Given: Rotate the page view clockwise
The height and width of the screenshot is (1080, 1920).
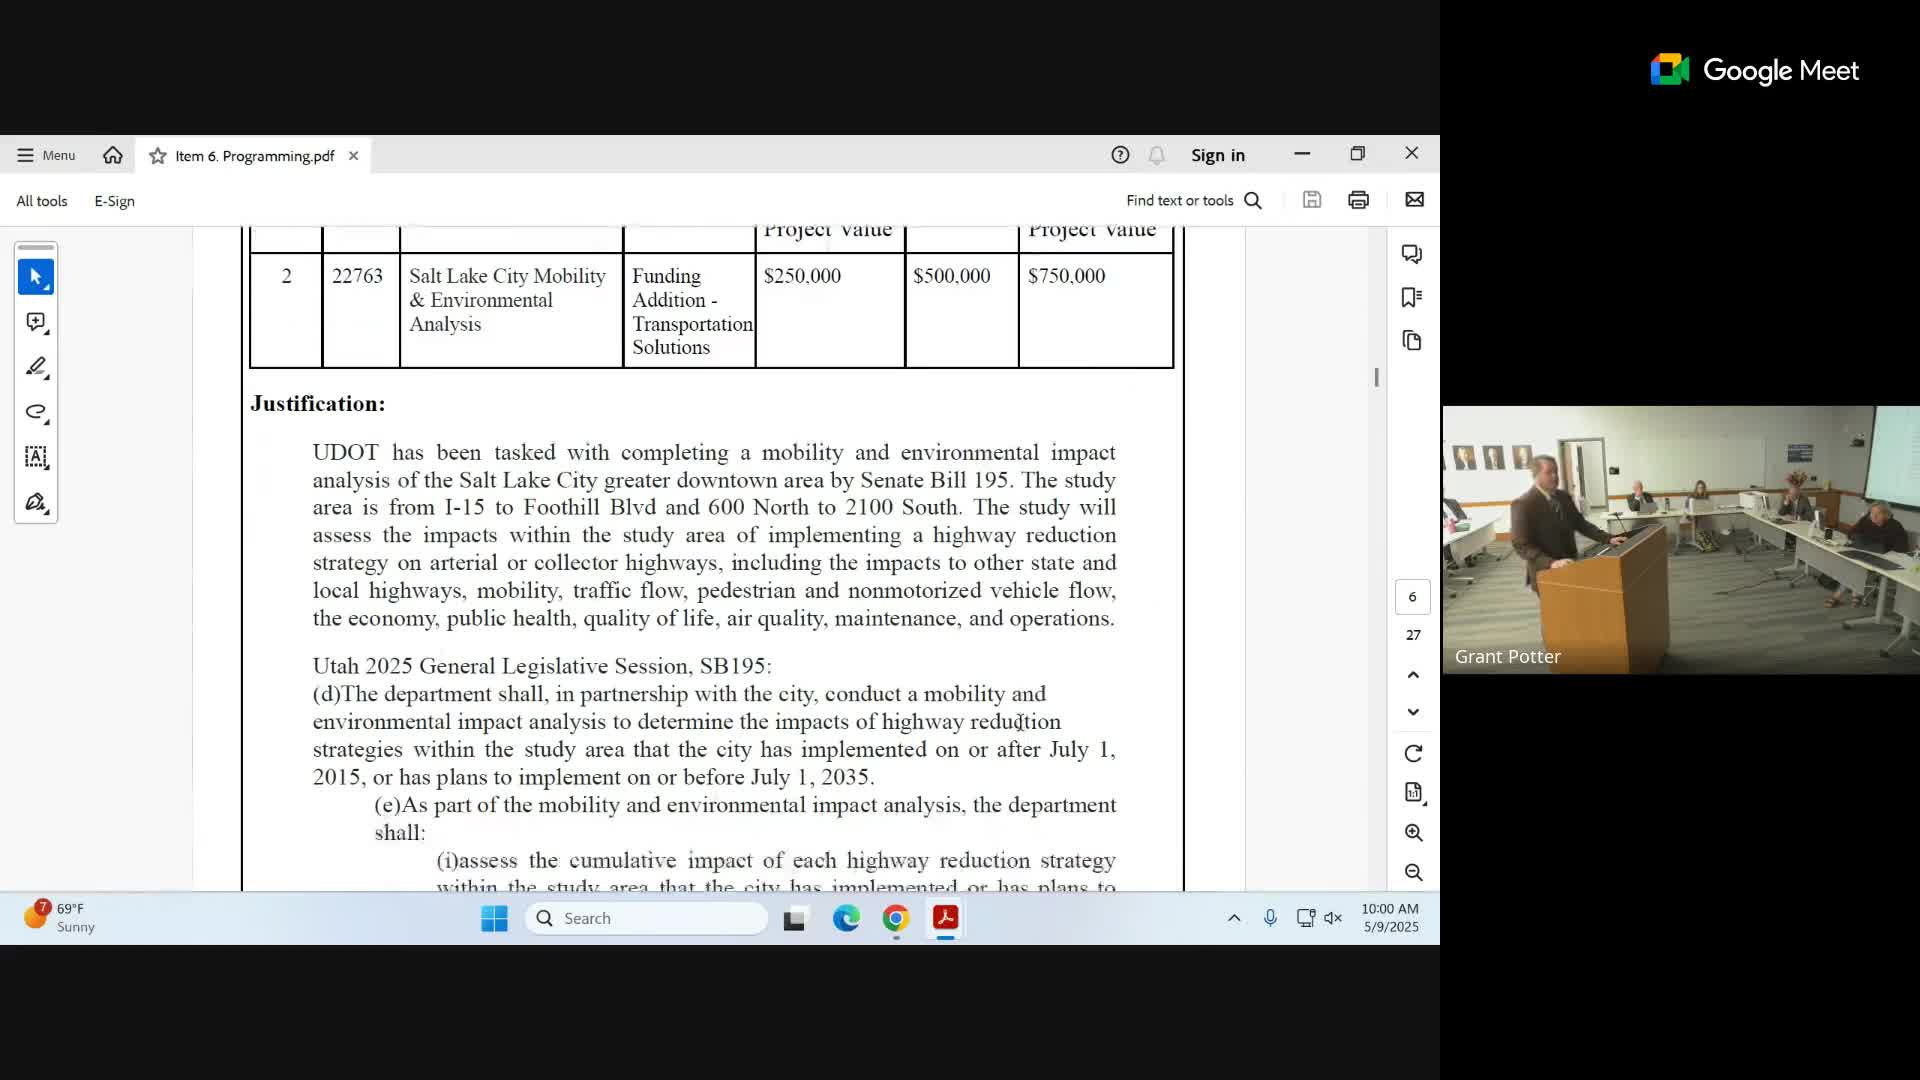Looking at the screenshot, I should click(1413, 753).
